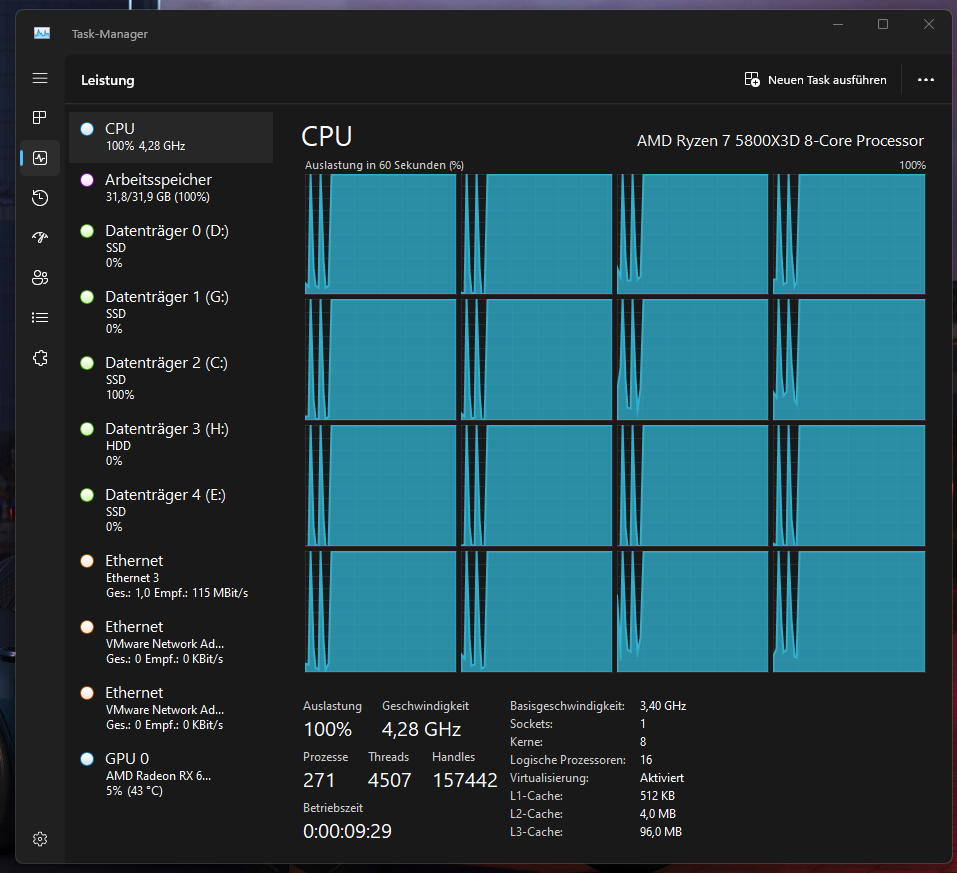Click the AMD Ryzen 7 5800X3D processor name
This screenshot has height=873, width=957.
pos(780,140)
